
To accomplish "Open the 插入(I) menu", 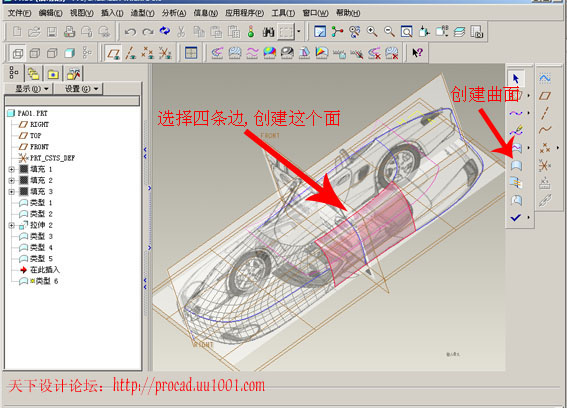I will pyautogui.click(x=112, y=13).
